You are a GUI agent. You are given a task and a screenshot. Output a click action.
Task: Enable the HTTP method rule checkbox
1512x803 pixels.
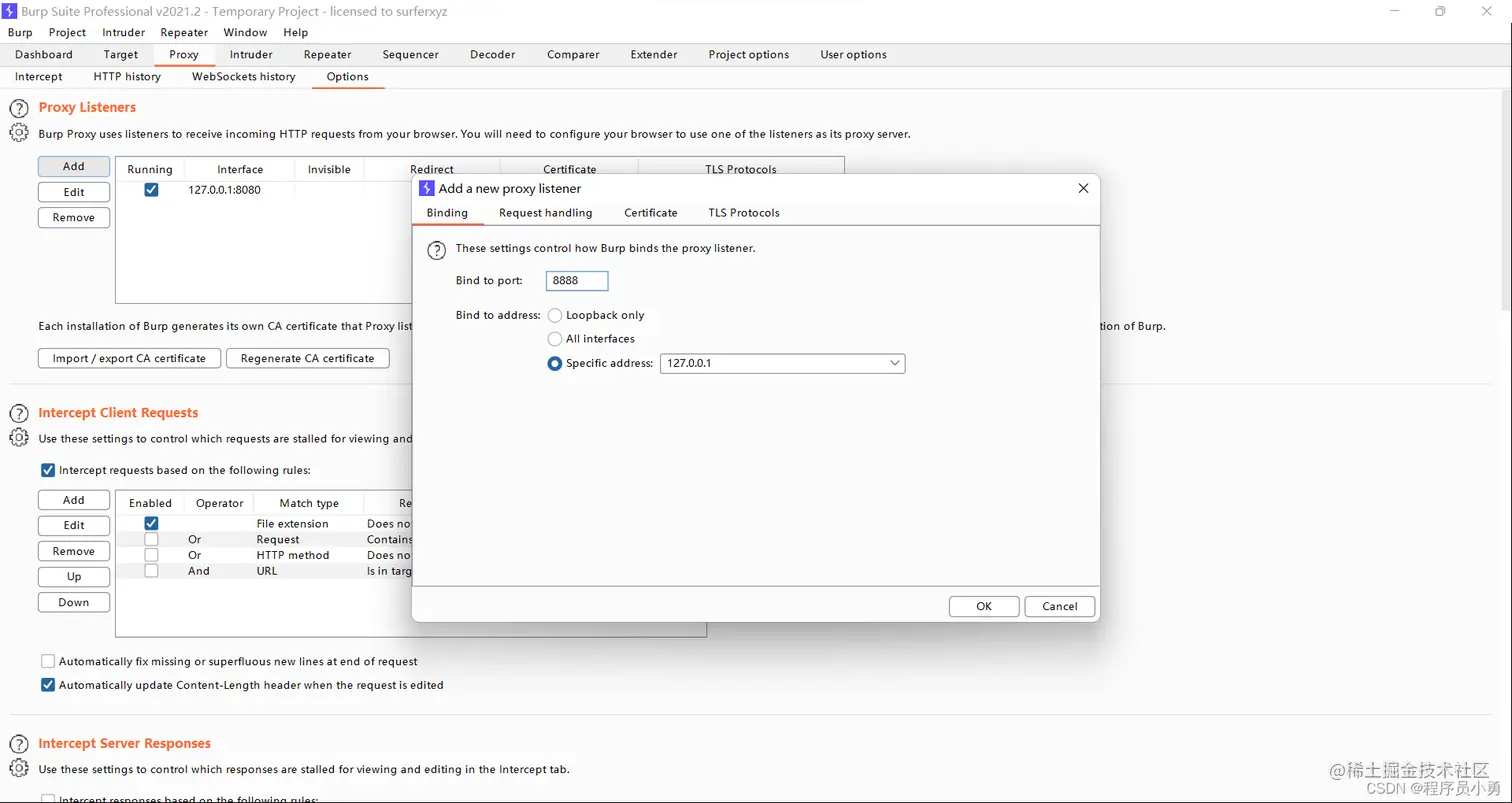click(x=151, y=555)
